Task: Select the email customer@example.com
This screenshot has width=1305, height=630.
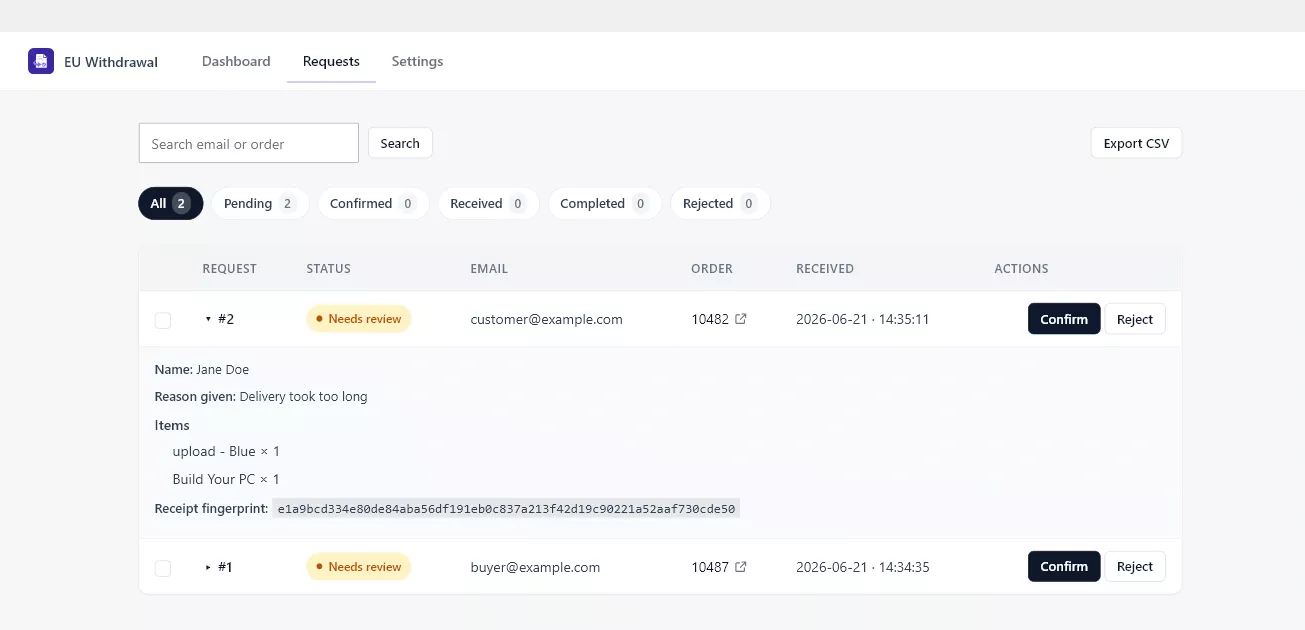Action: [x=547, y=319]
